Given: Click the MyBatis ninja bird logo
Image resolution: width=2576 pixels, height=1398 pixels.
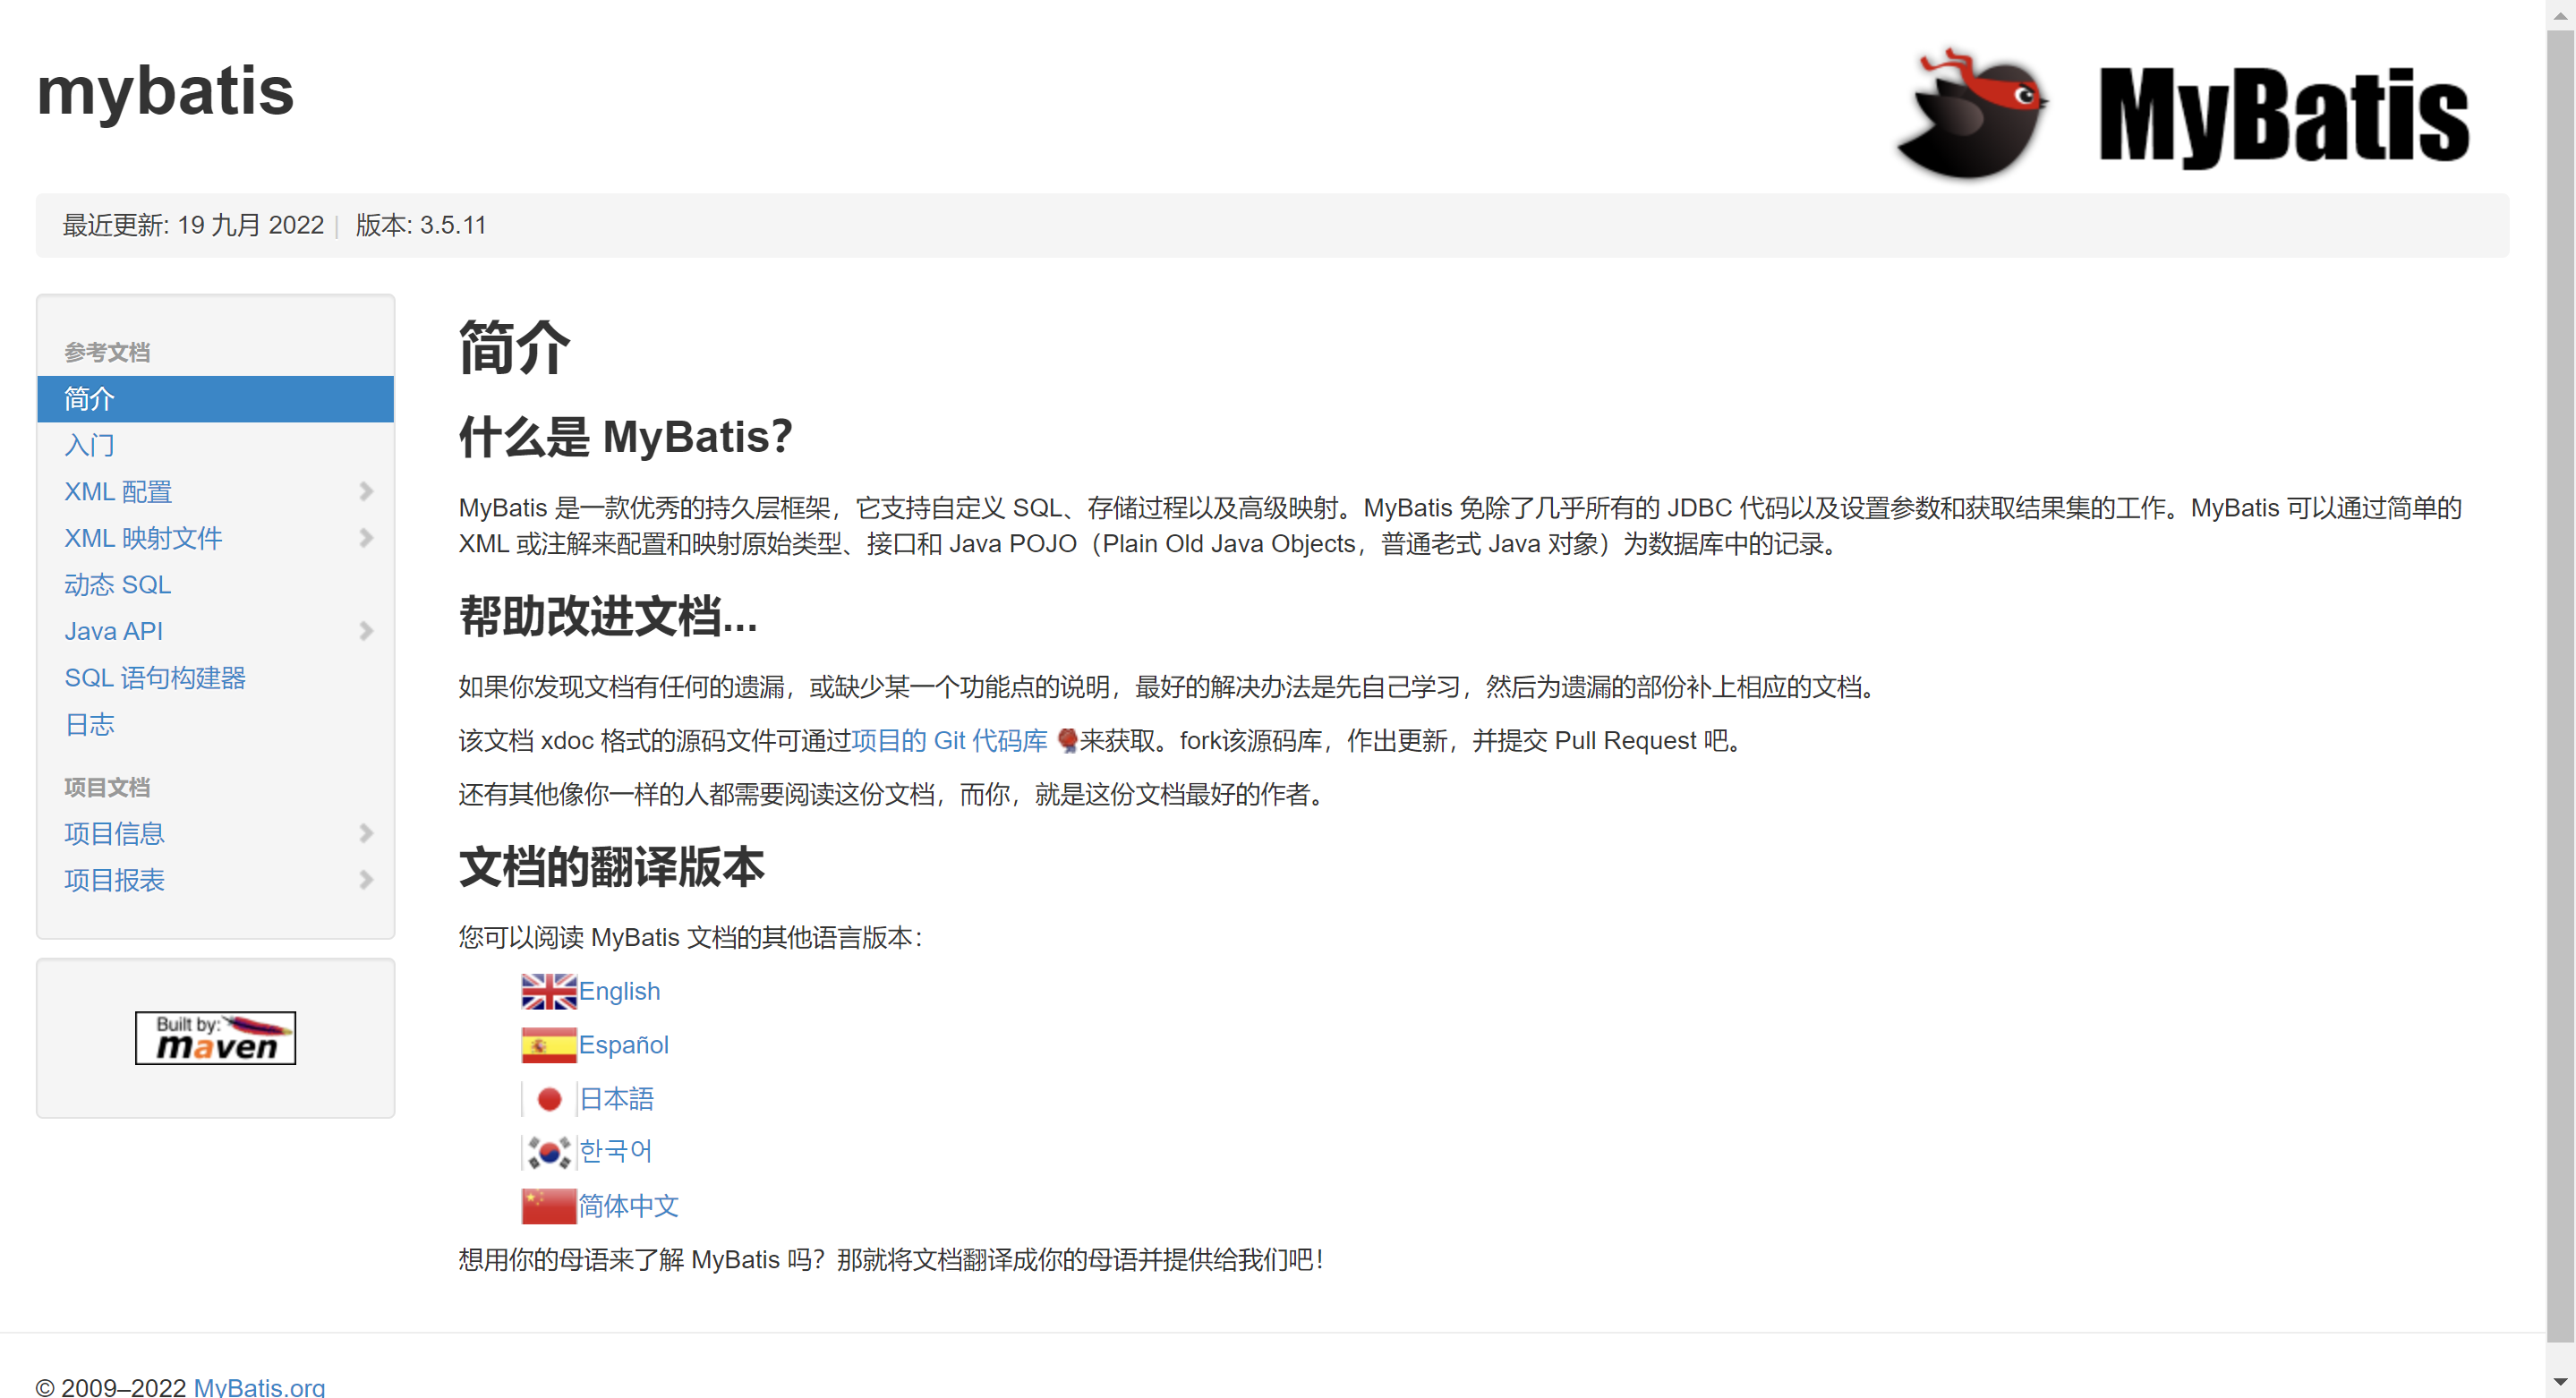Looking at the screenshot, I should pos(1972,115).
